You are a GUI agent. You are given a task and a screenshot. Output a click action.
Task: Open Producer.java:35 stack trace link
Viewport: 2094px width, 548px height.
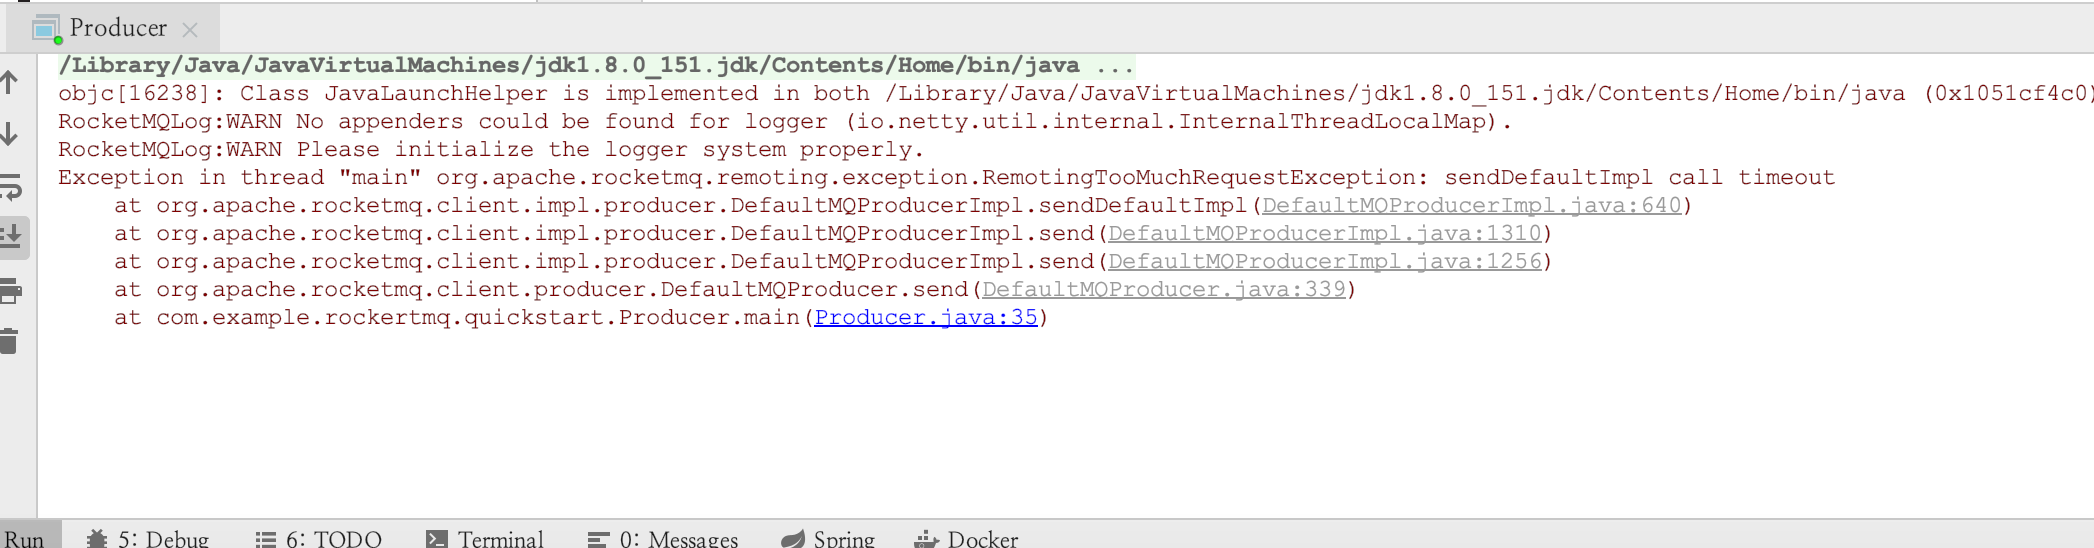(x=925, y=318)
